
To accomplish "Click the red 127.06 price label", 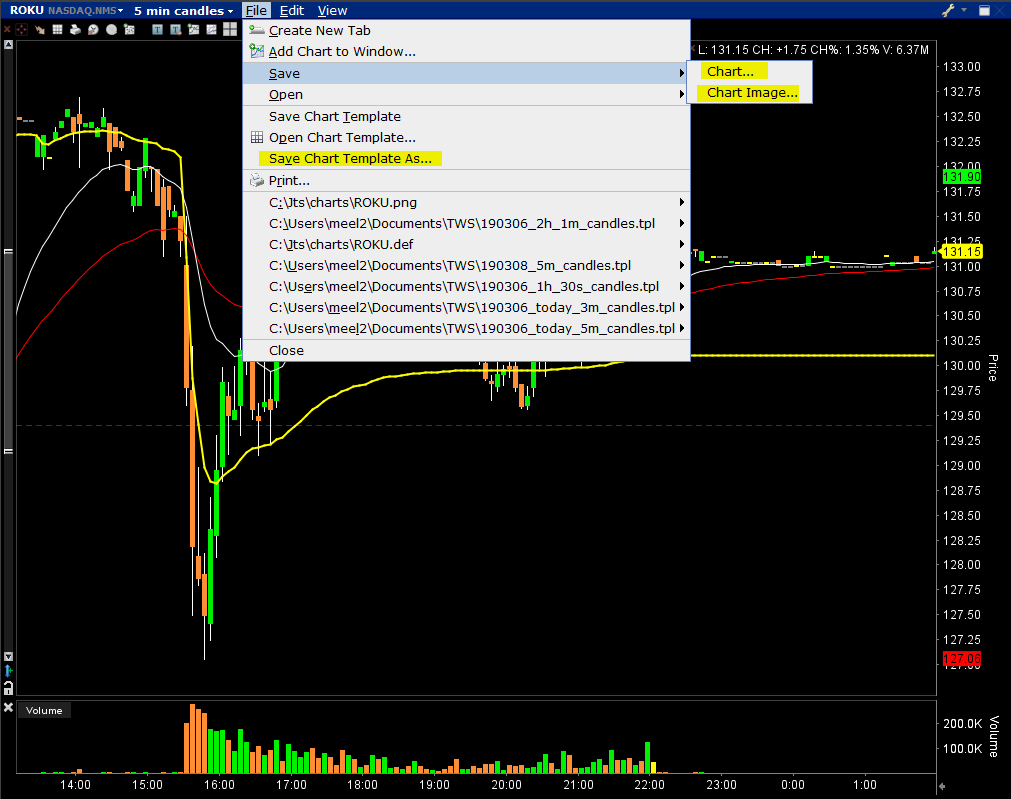I will 961,659.
